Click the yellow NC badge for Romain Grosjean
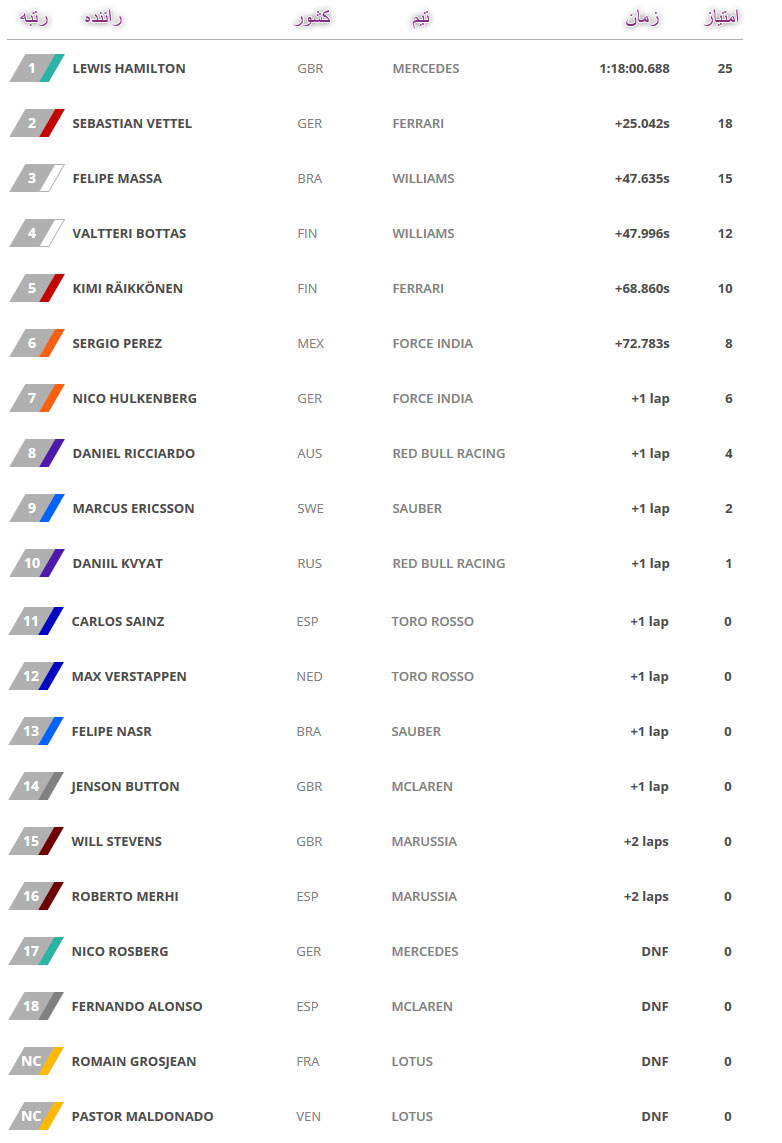Image resolution: width=782 pixels, height=1143 pixels. coord(36,1061)
